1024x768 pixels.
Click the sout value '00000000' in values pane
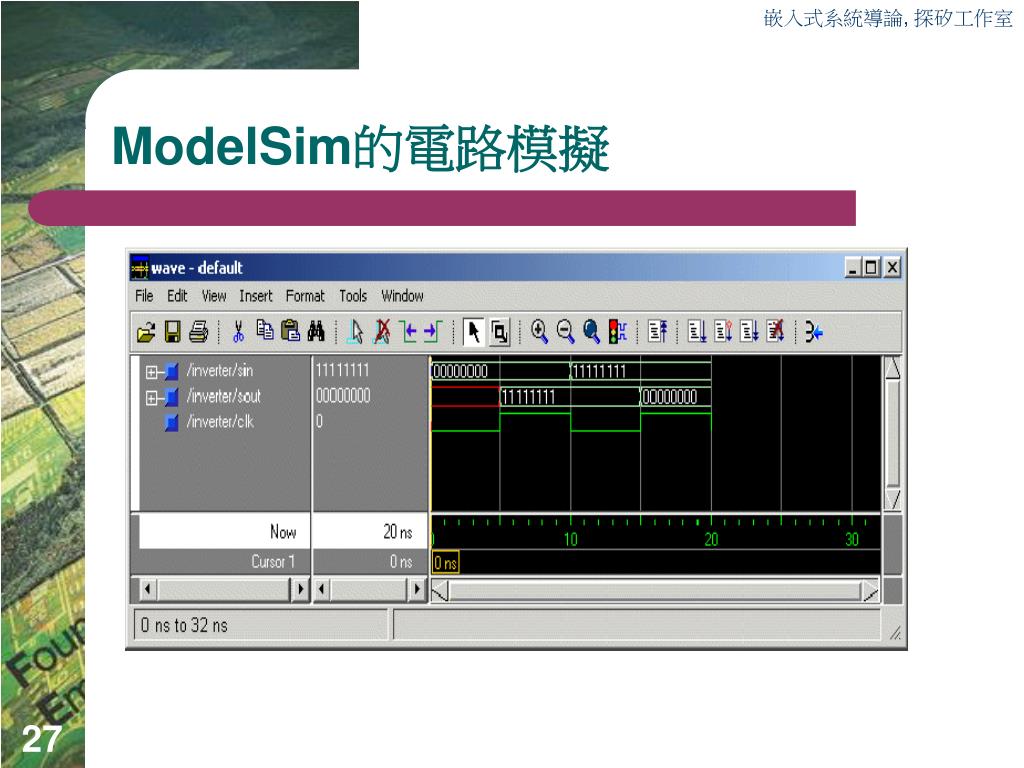pyautogui.click(x=343, y=396)
